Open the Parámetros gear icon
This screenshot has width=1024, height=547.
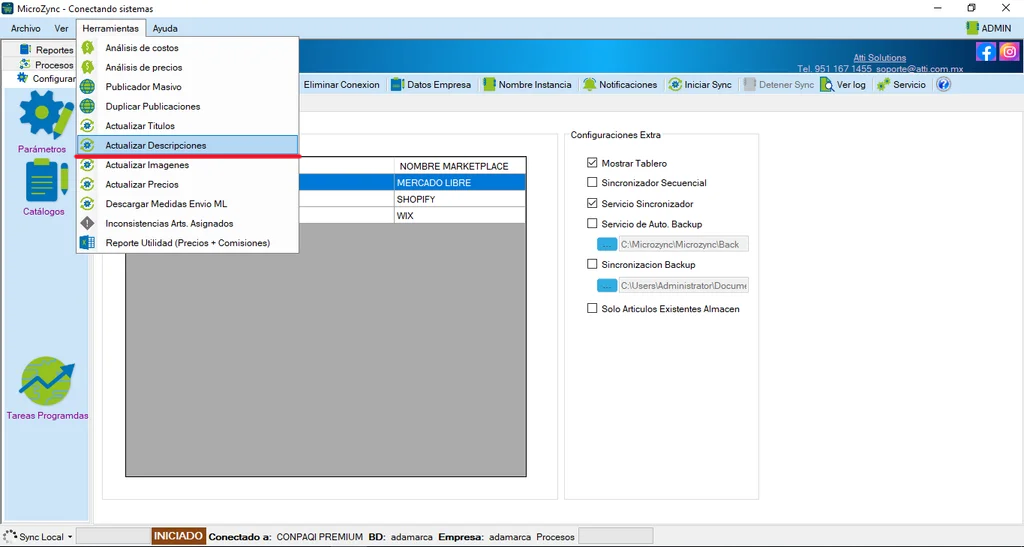coord(45,115)
